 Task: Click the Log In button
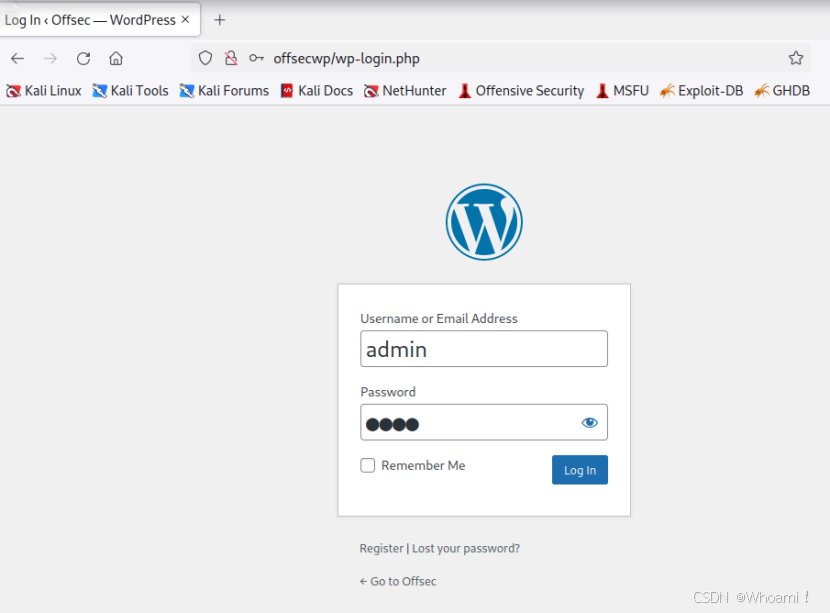[580, 470]
